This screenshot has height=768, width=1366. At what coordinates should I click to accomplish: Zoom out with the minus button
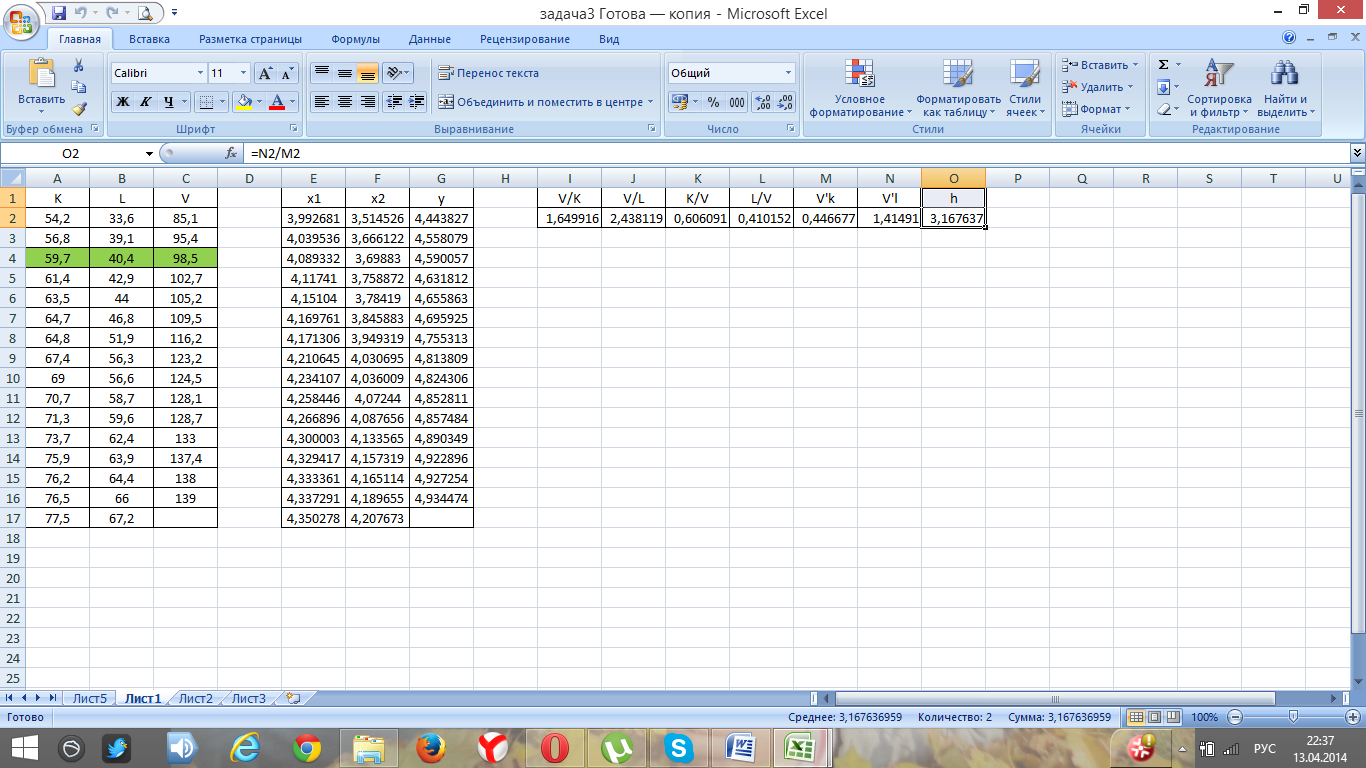(1237, 717)
